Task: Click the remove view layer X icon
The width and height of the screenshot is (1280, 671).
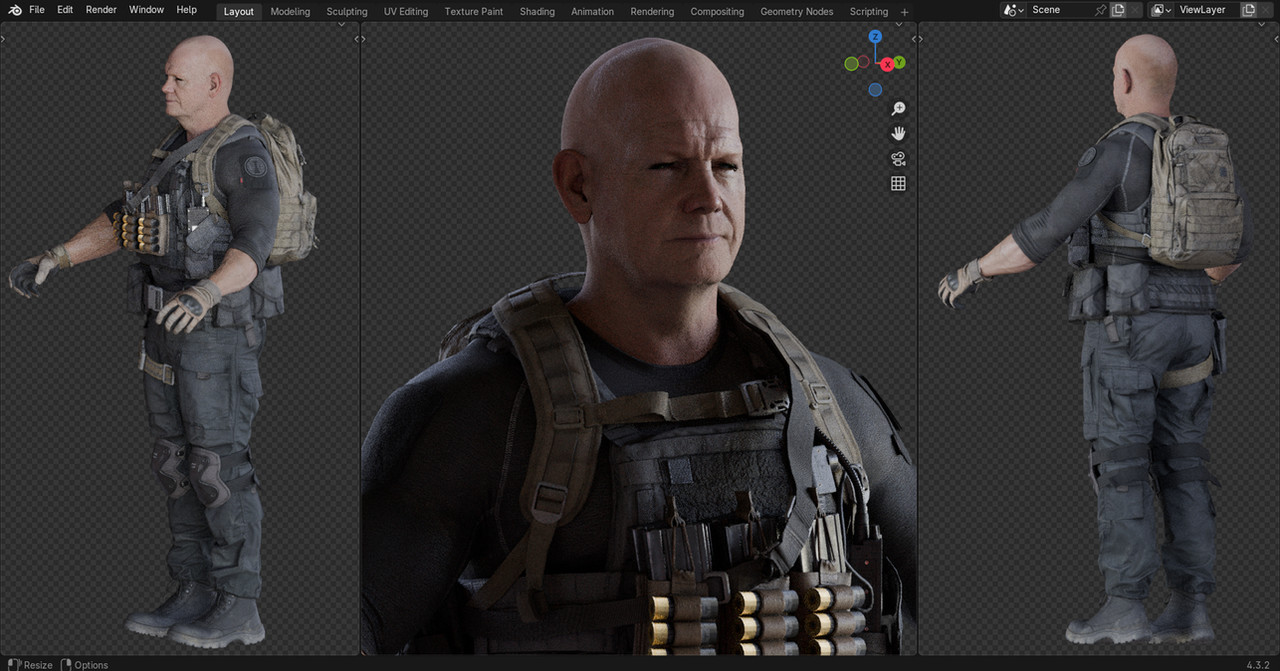Action: point(1265,10)
